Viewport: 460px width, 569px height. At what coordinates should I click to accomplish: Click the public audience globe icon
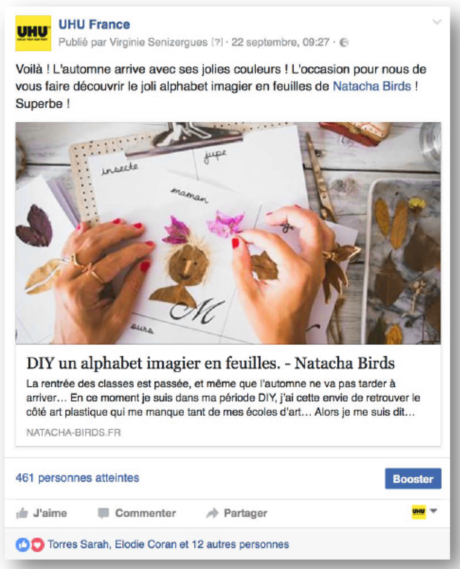coord(344,42)
